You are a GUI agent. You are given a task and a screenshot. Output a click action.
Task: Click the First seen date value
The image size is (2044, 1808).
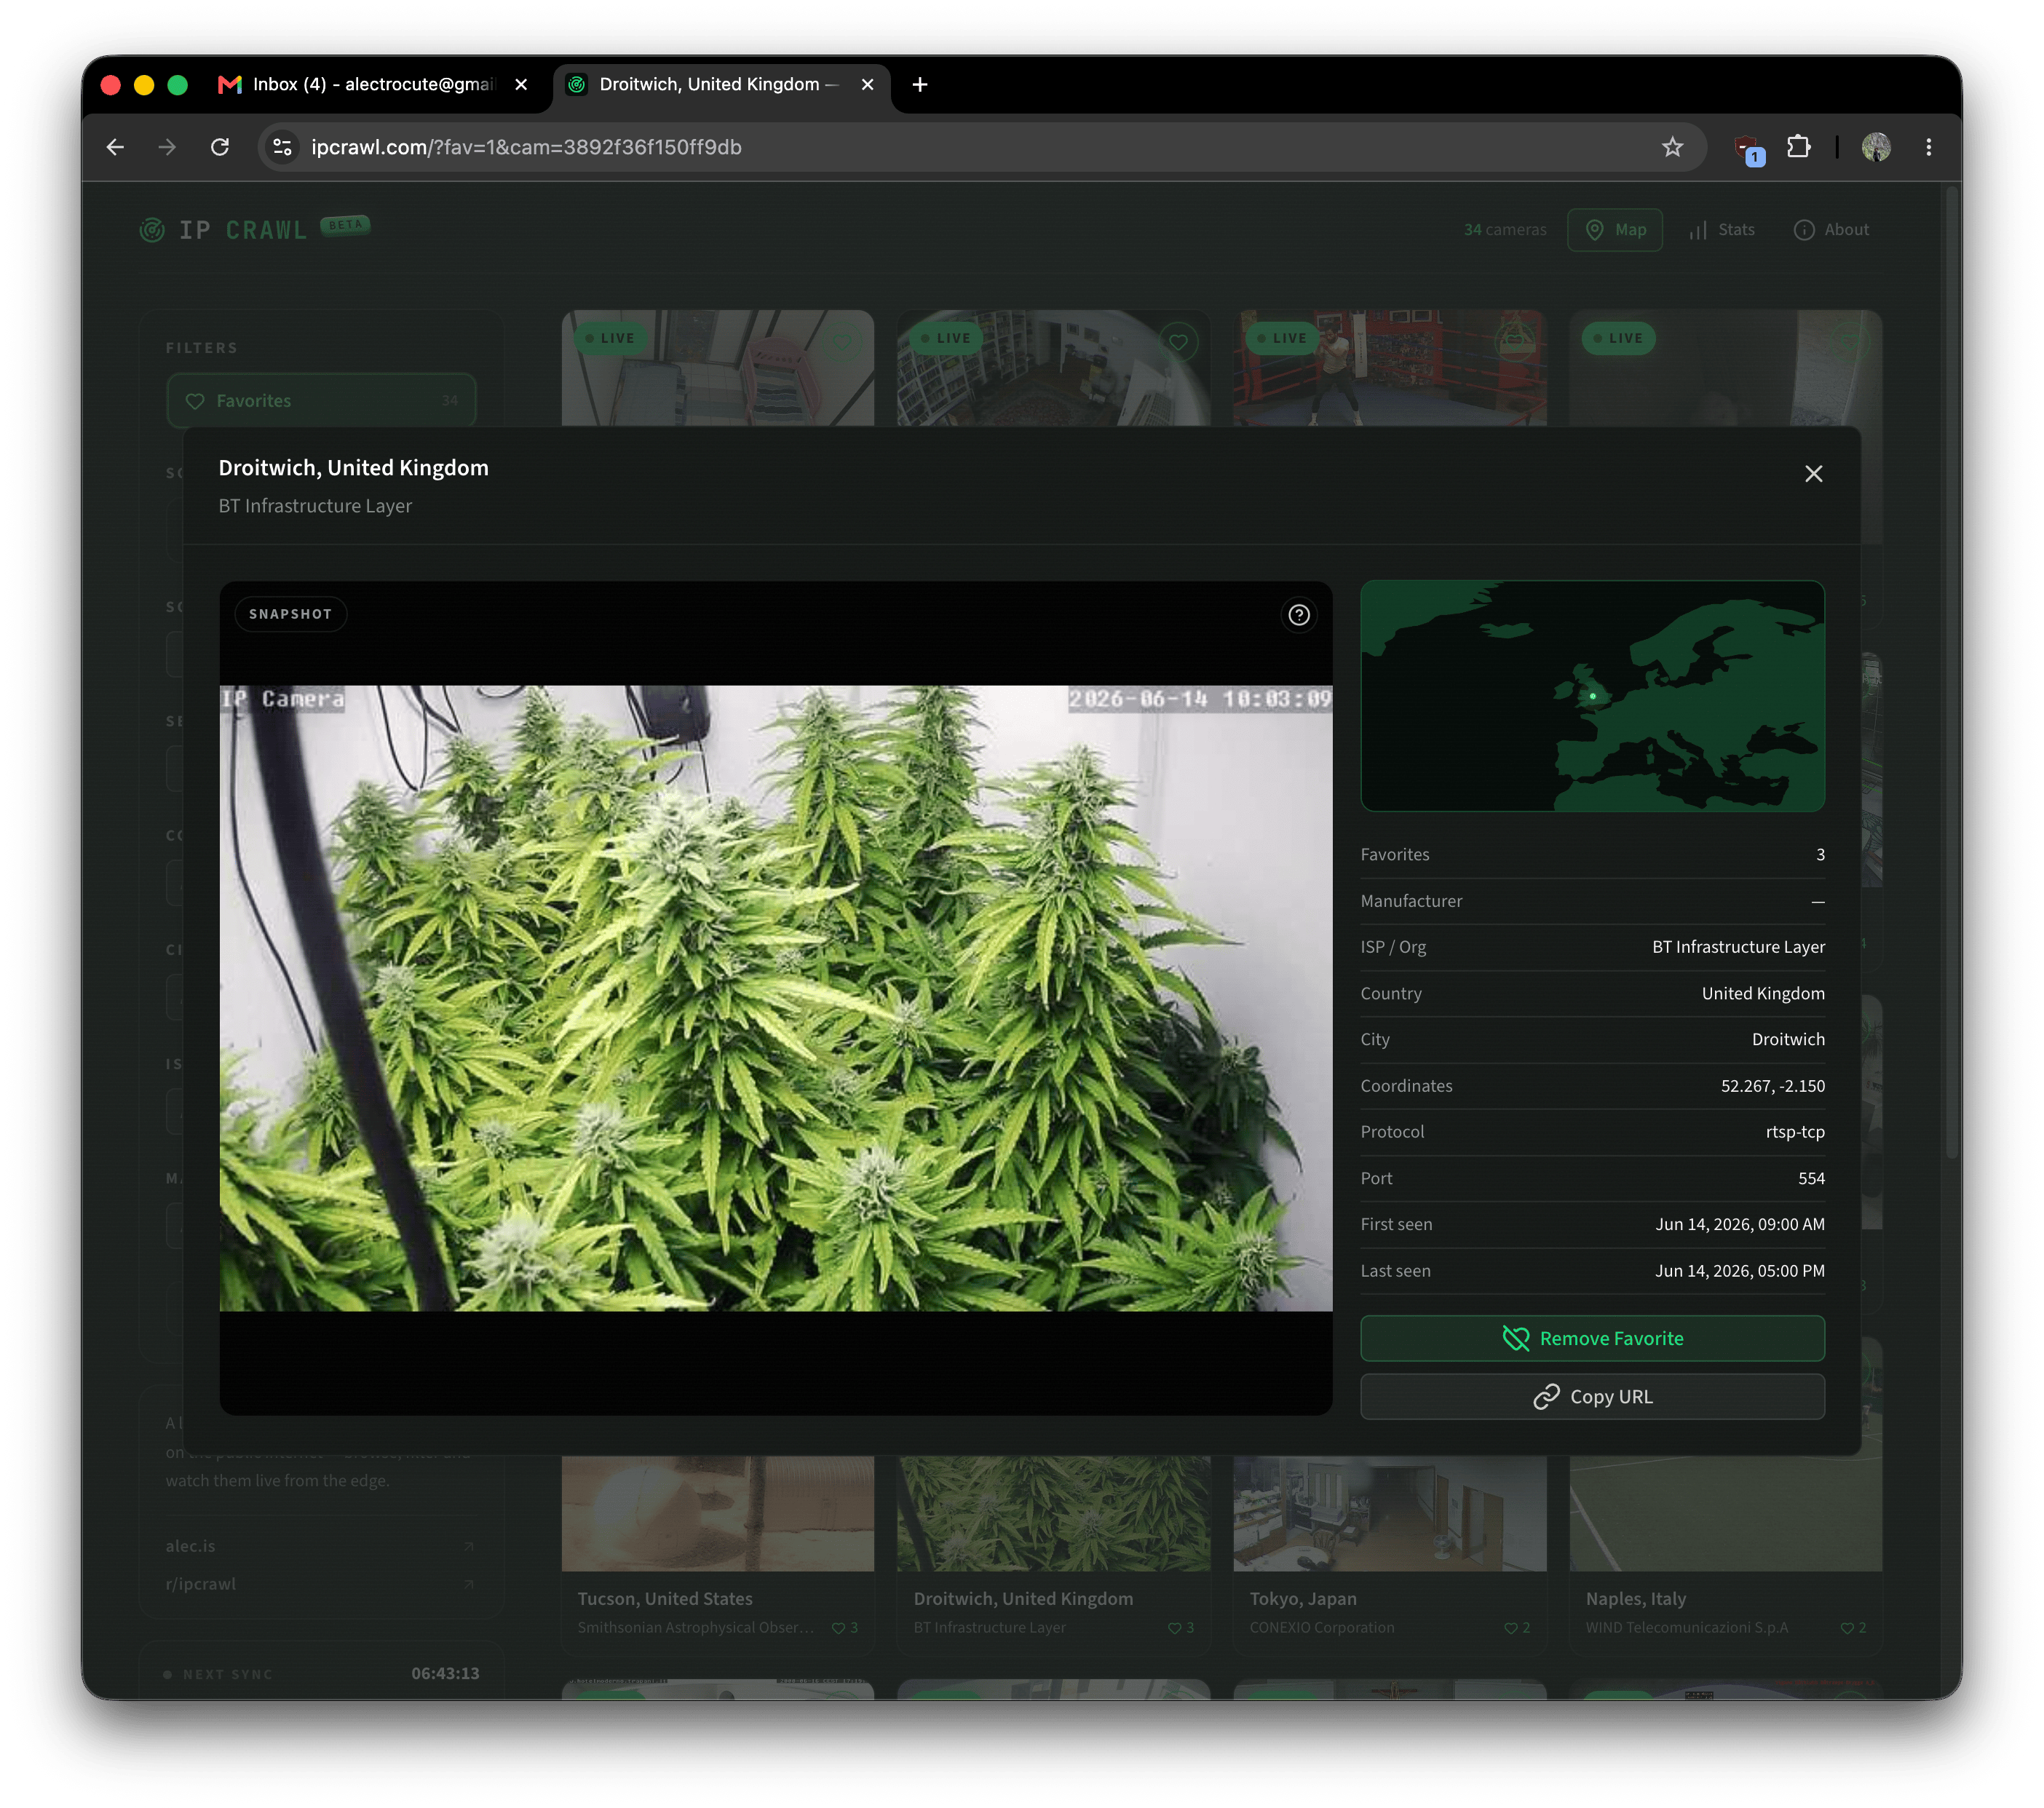[1740, 1224]
